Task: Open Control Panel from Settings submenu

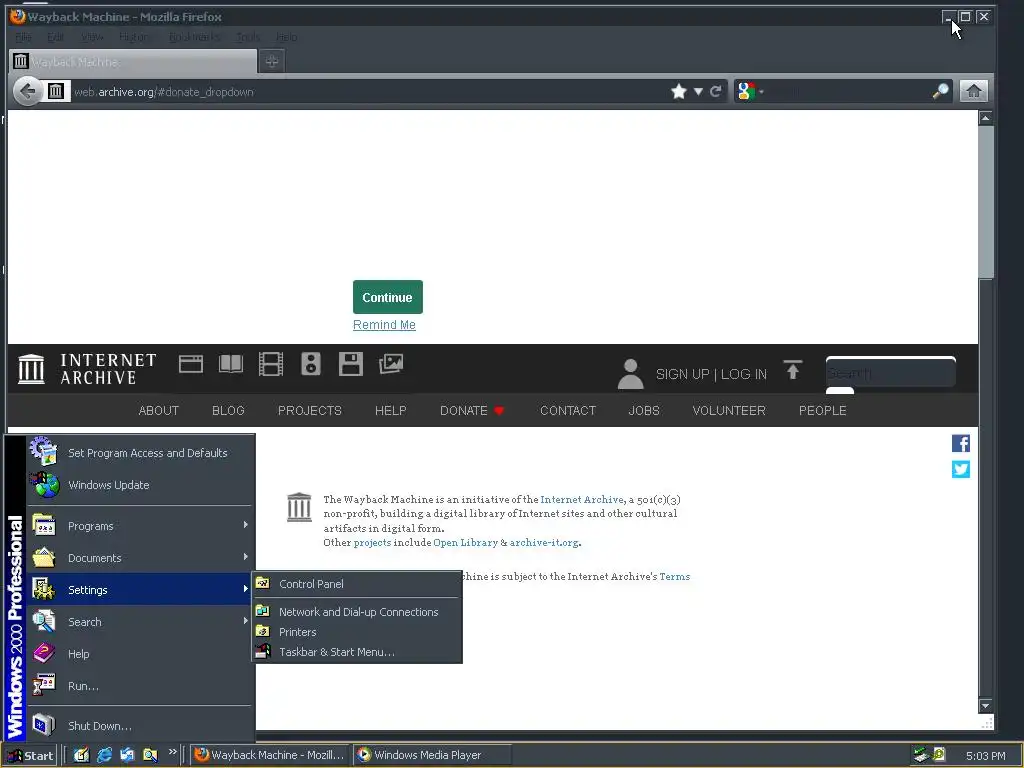Action: (x=357, y=584)
